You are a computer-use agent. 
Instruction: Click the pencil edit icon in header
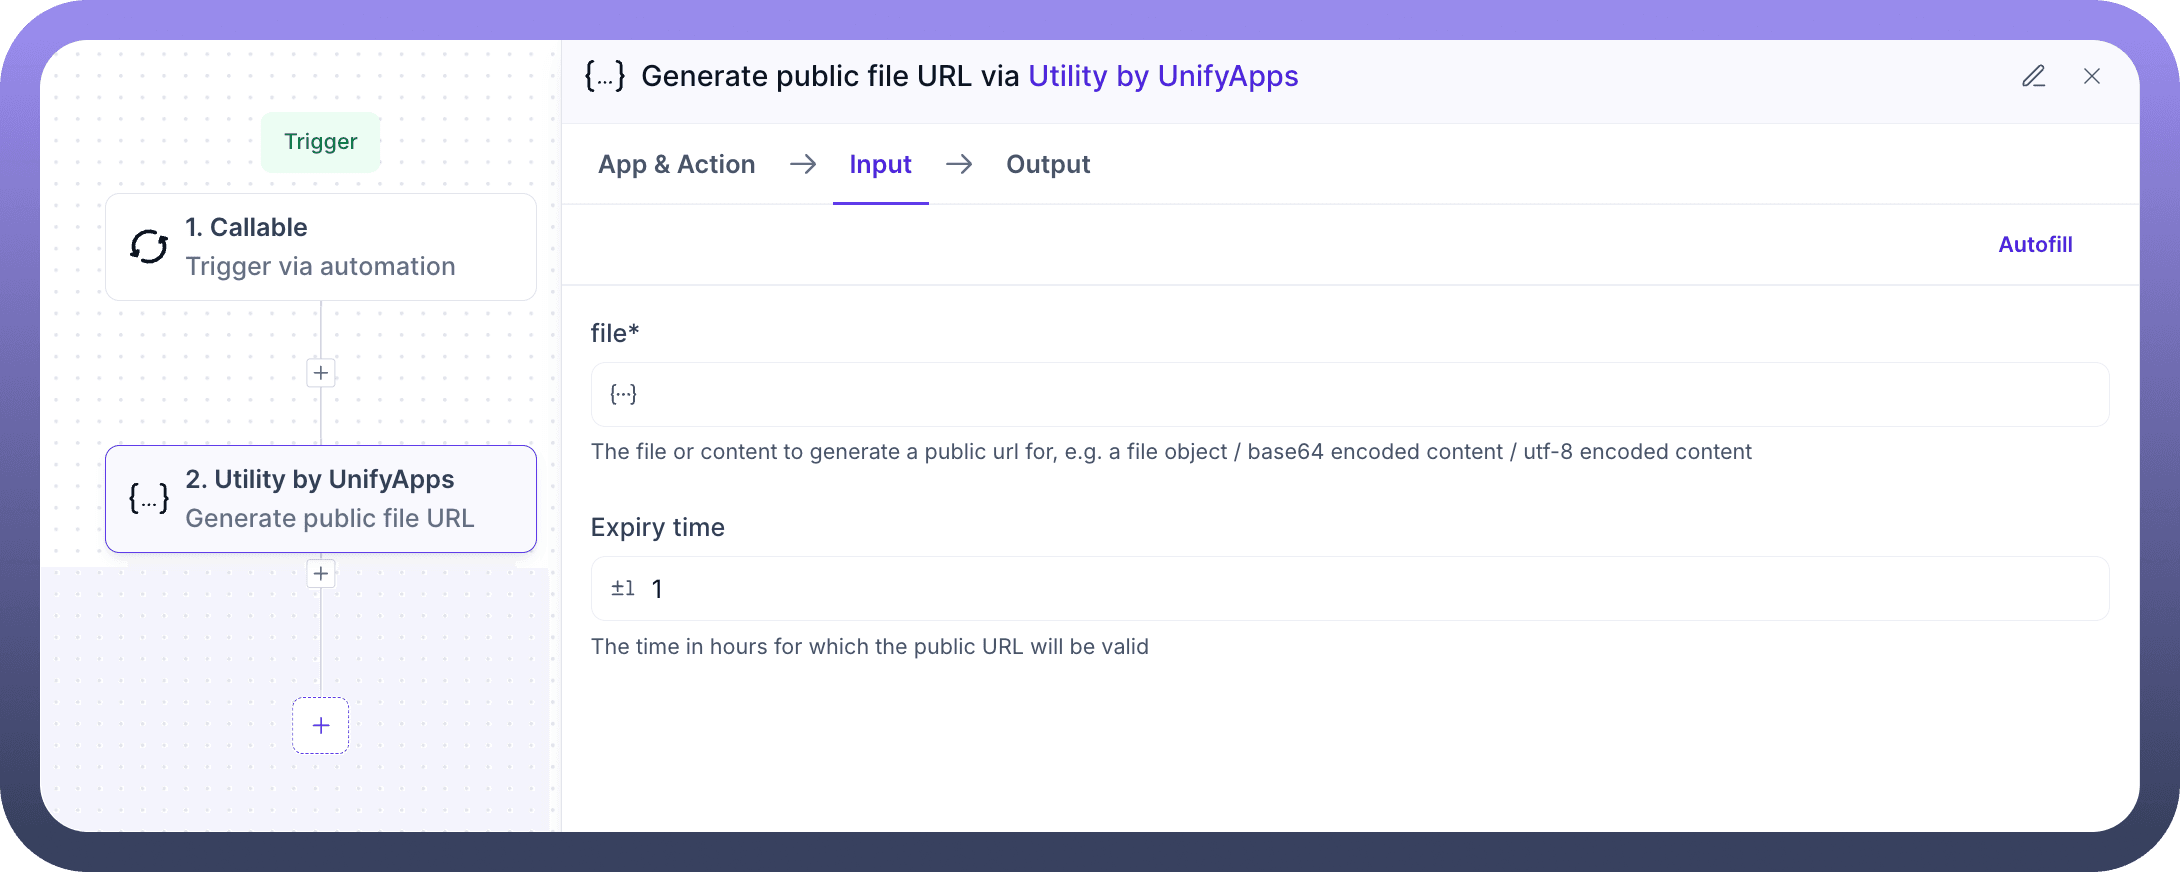point(2033,76)
